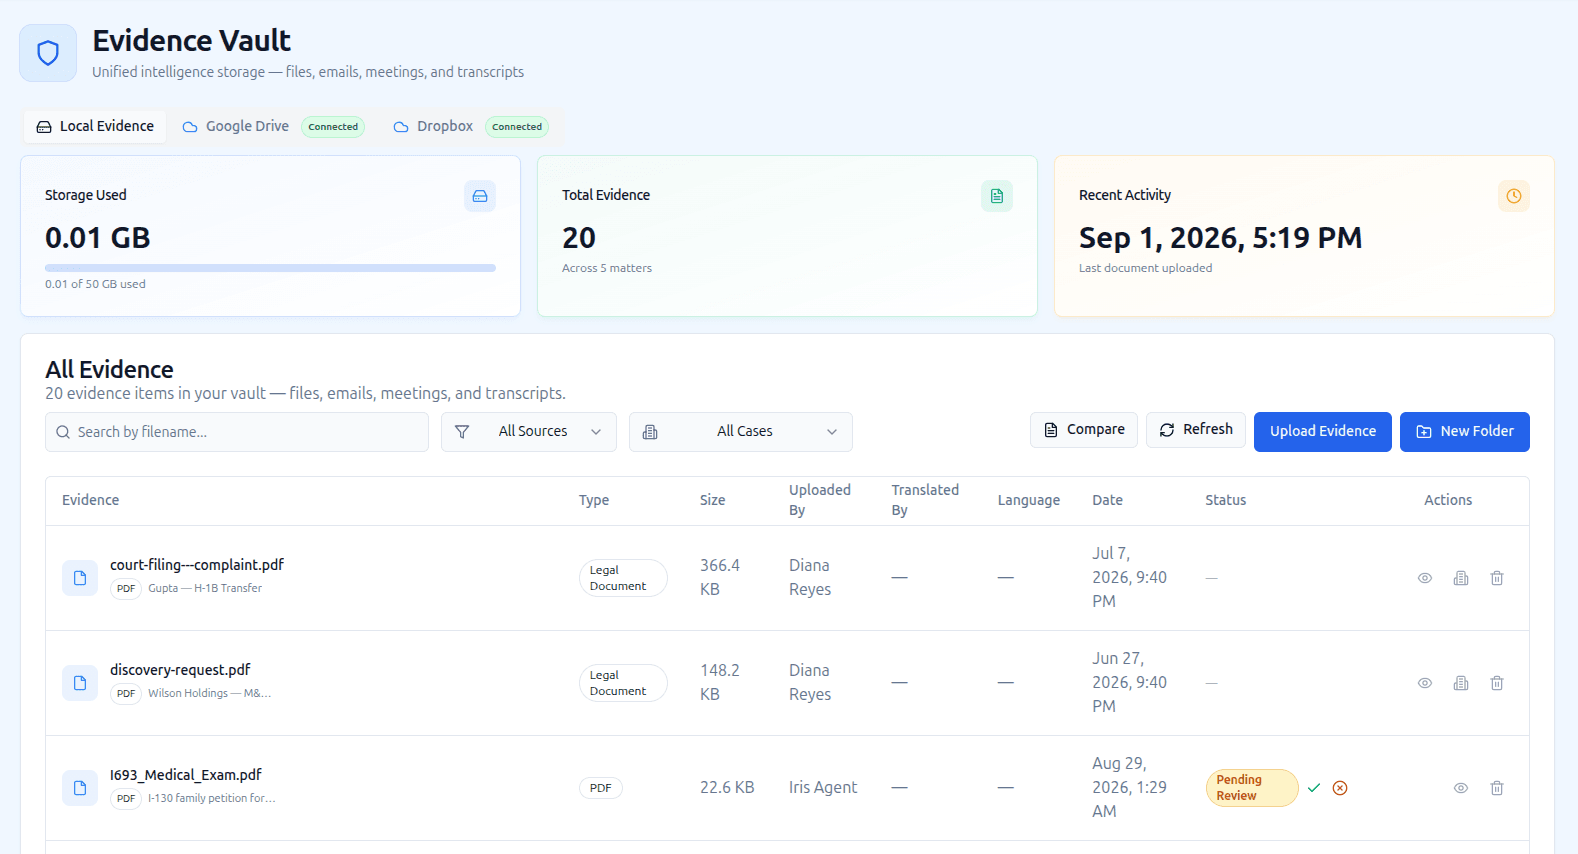Refresh the evidence list
Screen dimensions: 1578x854
pos(1196,430)
